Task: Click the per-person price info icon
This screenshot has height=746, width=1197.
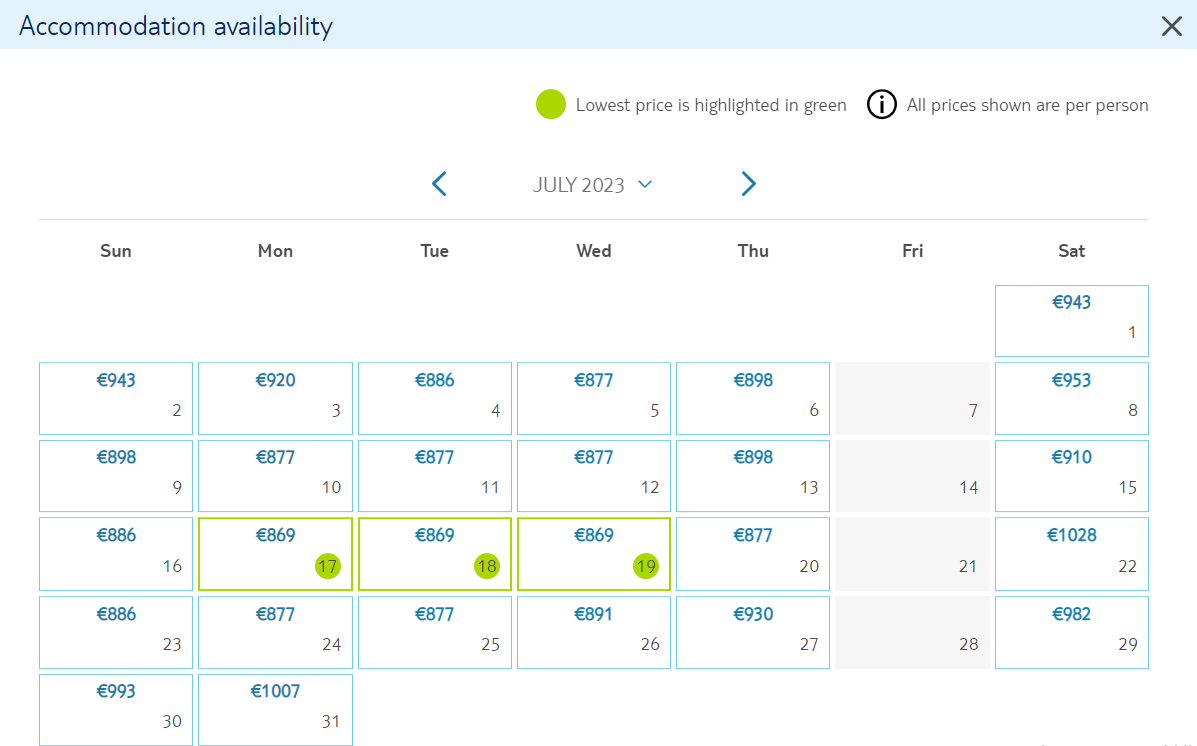Action: coord(882,105)
